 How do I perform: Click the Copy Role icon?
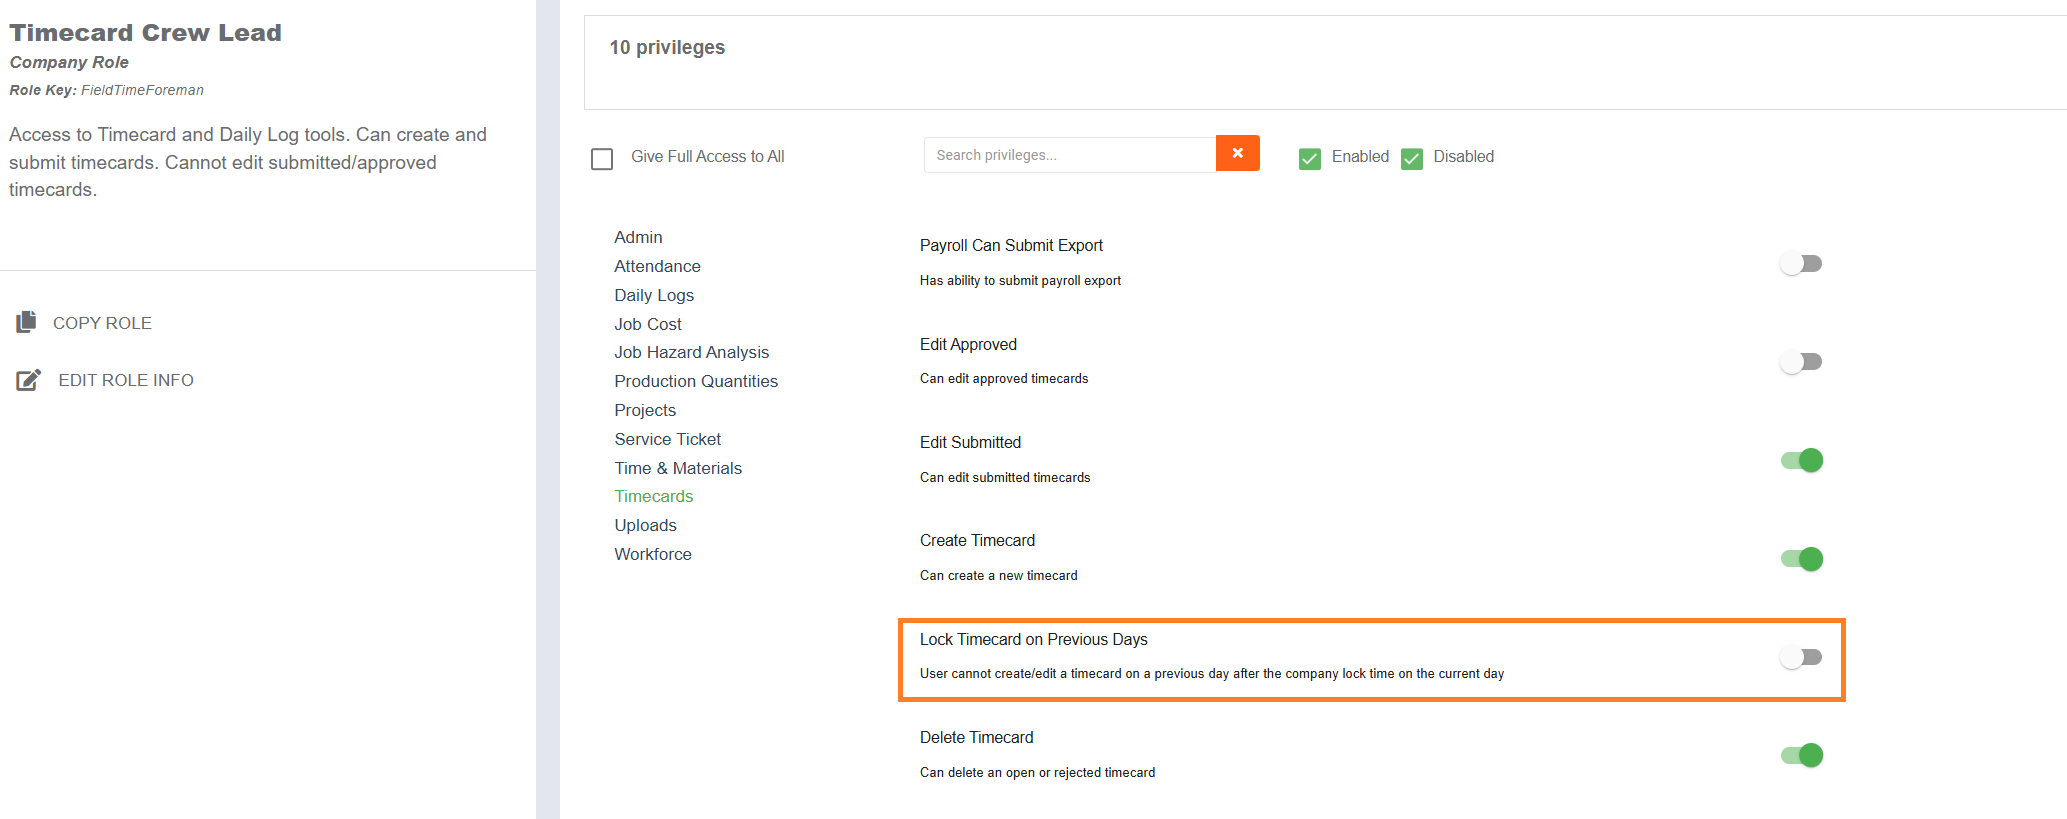point(27,322)
